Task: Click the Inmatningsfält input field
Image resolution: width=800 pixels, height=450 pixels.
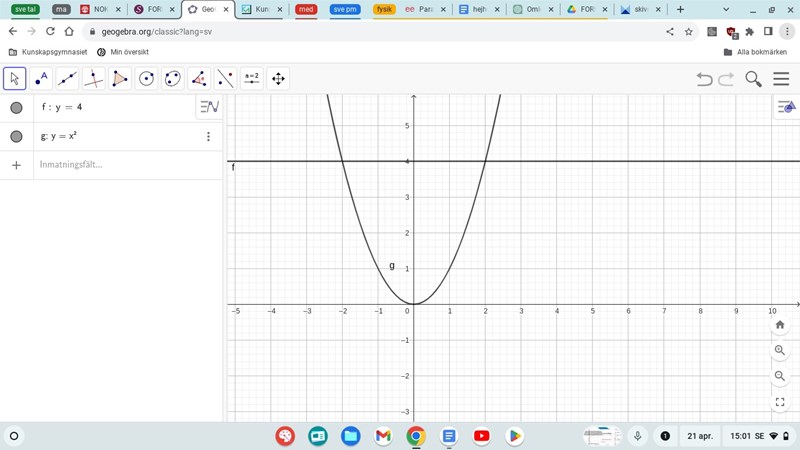Action: (120, 165)
